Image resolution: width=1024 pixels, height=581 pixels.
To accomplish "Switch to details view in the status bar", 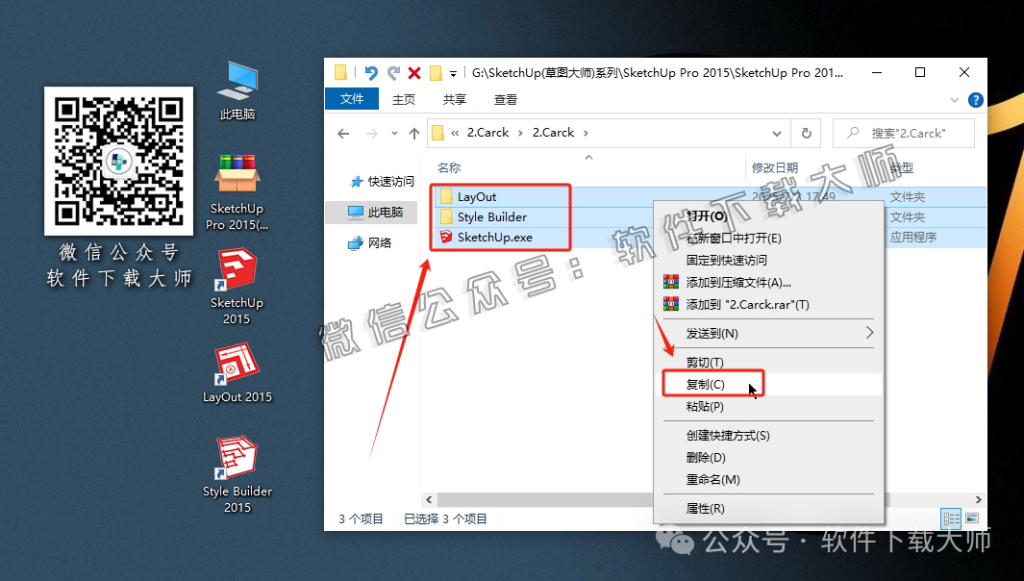I will click(951, 518).
